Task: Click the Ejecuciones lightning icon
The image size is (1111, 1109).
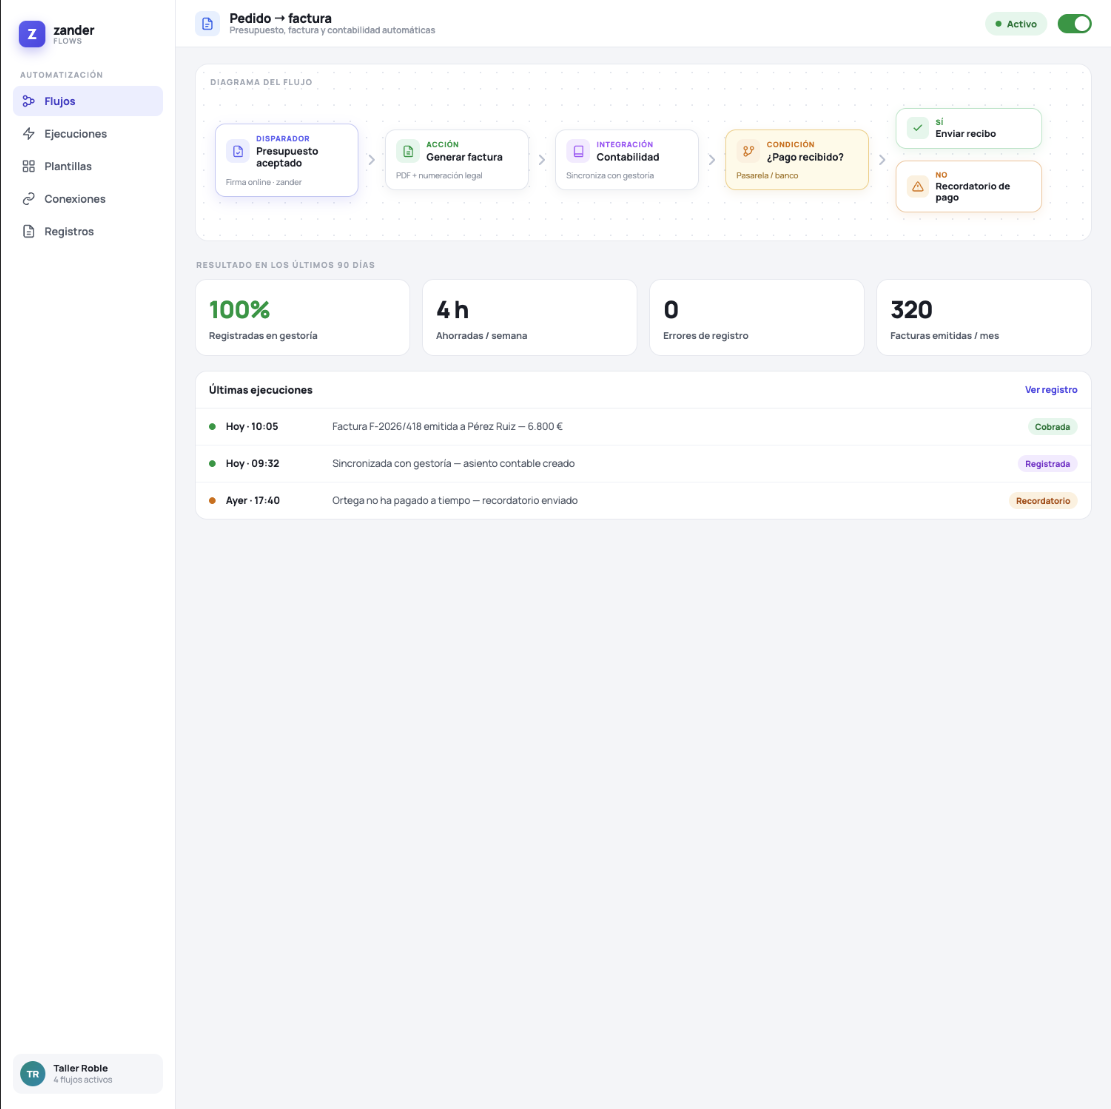Action: 28,134
